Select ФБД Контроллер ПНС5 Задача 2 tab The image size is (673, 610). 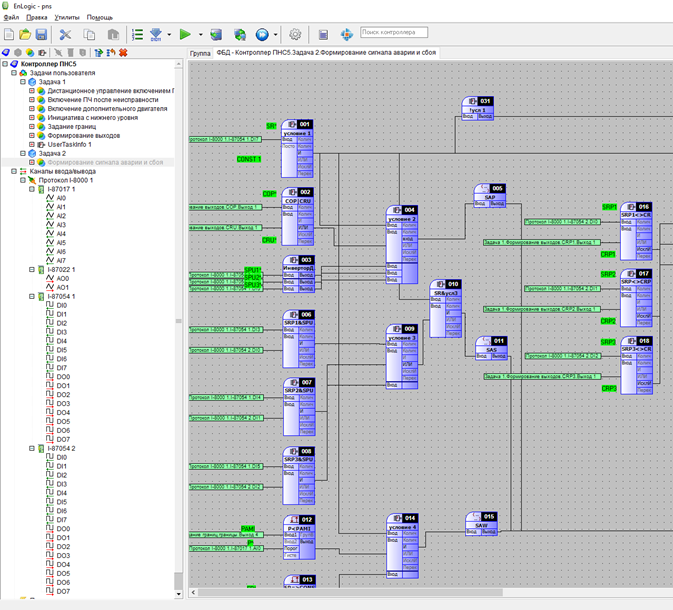click(326, 52)
